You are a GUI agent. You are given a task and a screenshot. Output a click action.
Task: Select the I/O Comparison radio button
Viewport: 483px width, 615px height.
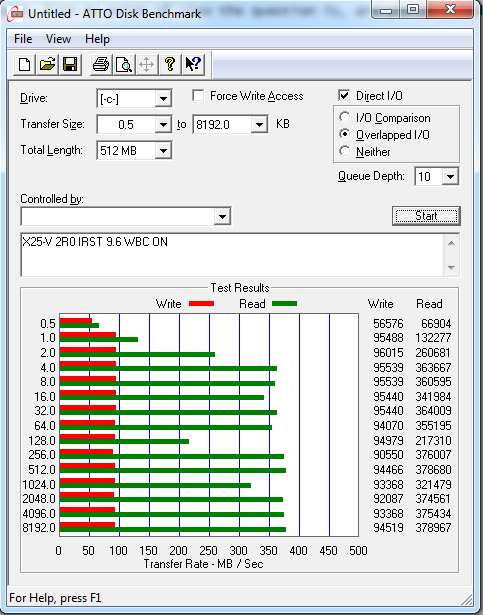[344, 117]
